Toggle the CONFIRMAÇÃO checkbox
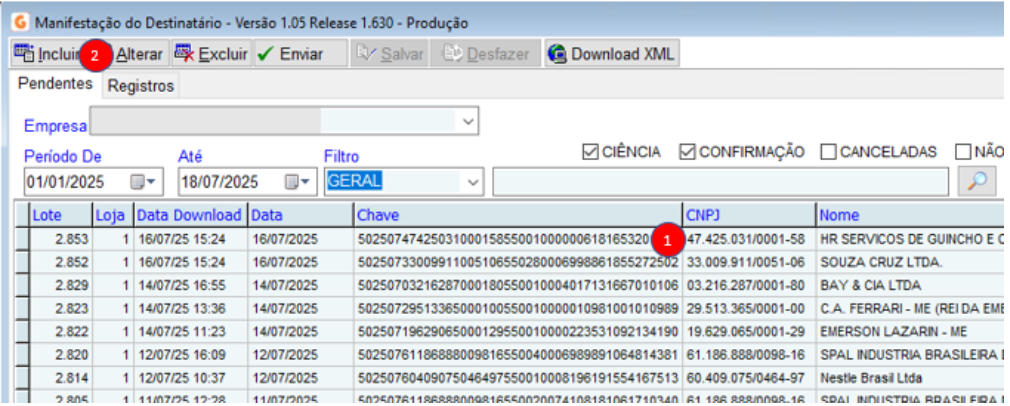Viewport: 1010px width, 406px height. coord(687,152)
